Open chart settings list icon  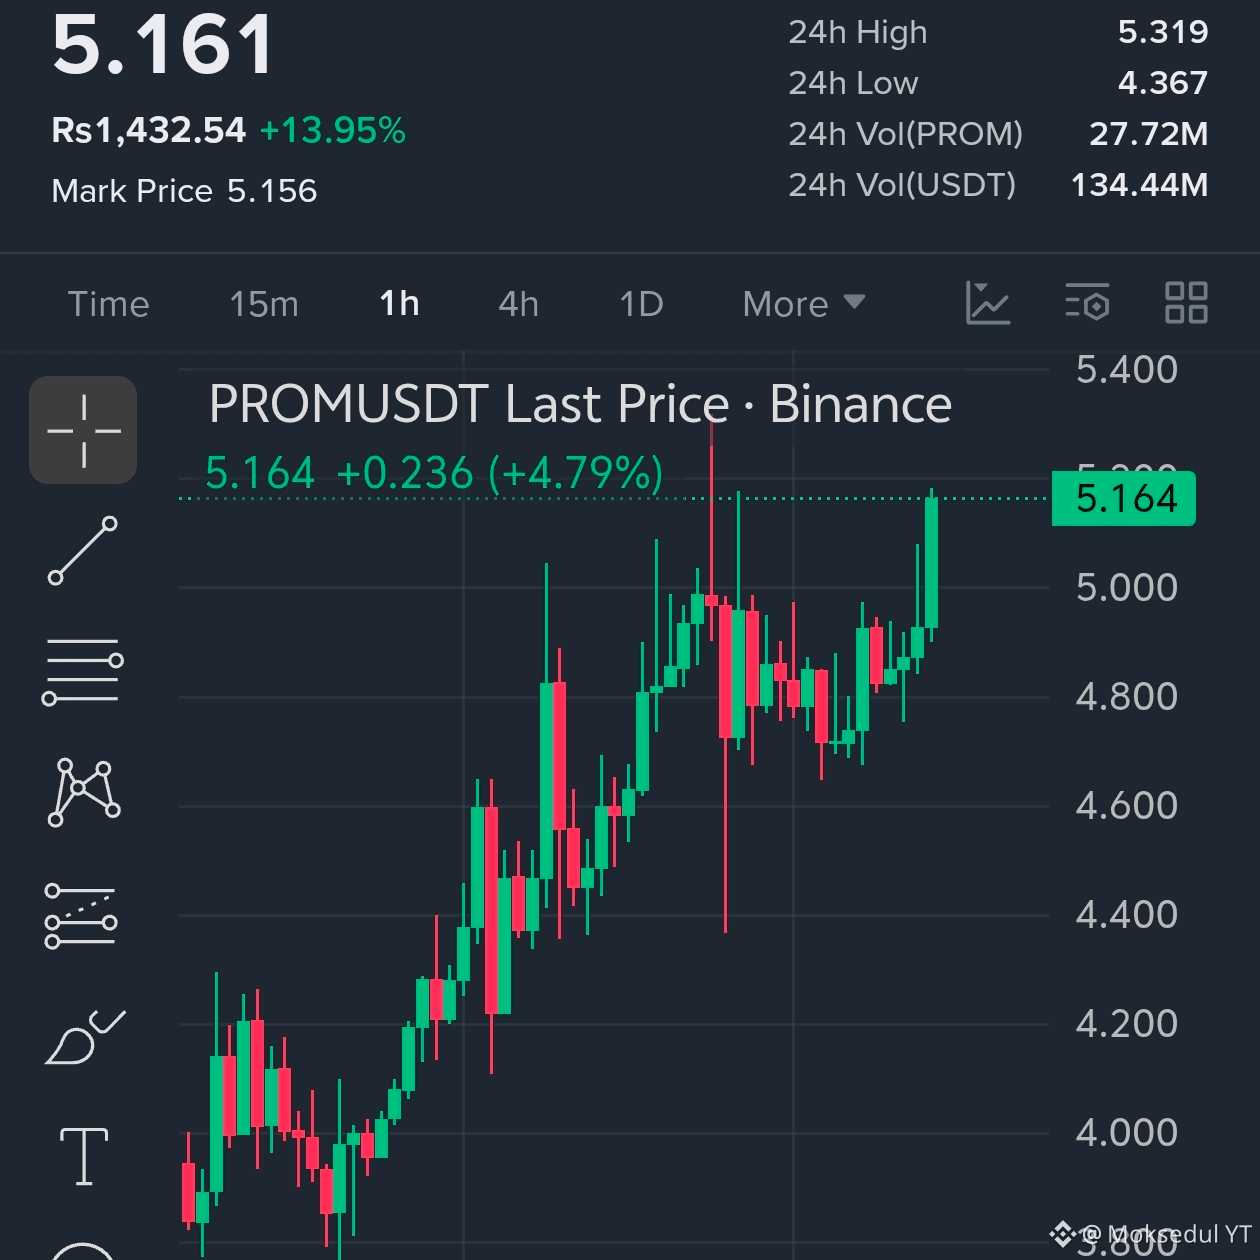(x=1087, y=302)
